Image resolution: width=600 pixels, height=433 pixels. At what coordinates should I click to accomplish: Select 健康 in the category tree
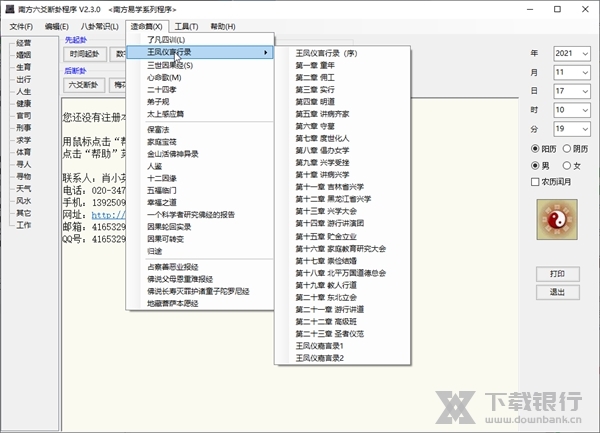pos(24,104)
